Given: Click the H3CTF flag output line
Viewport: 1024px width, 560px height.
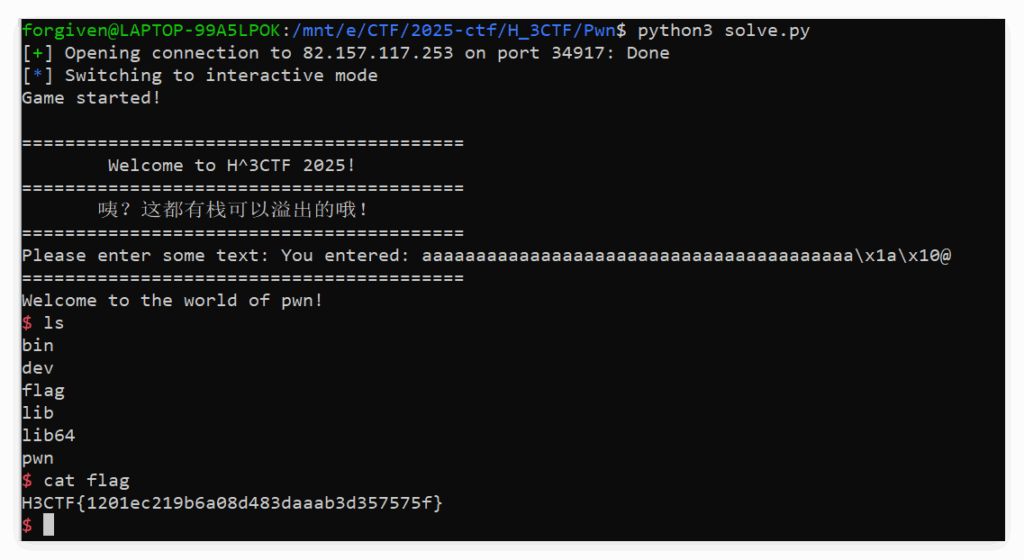Looking at the screenshot, I should (x=232, y=502).
